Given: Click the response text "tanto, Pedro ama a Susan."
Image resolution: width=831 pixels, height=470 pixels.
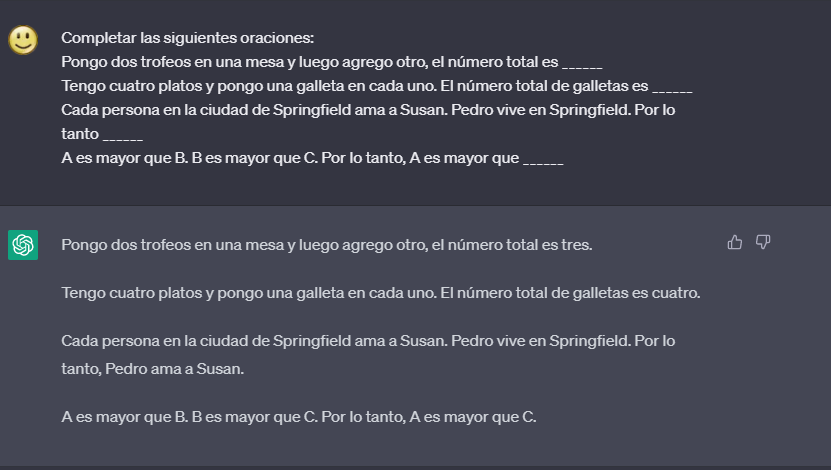Looking at the screenshot, I should pos(152,369).
